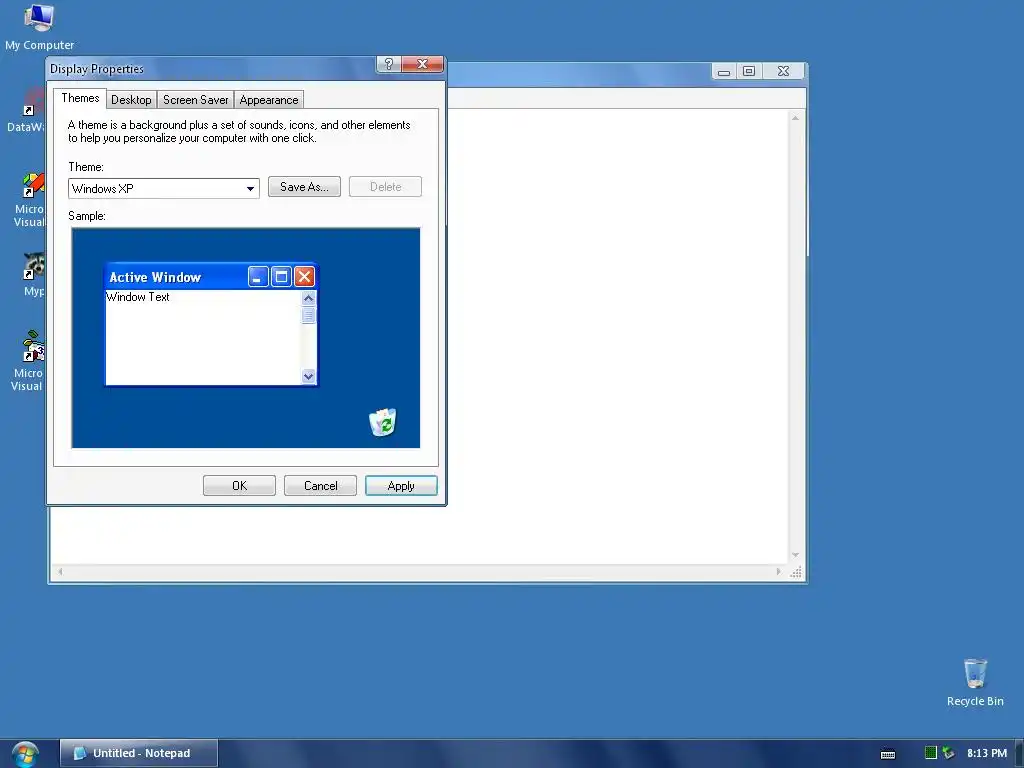Viewport: 1024px width, 768px height.
Task: Click the Start orb button
Action: coord(25,754)
